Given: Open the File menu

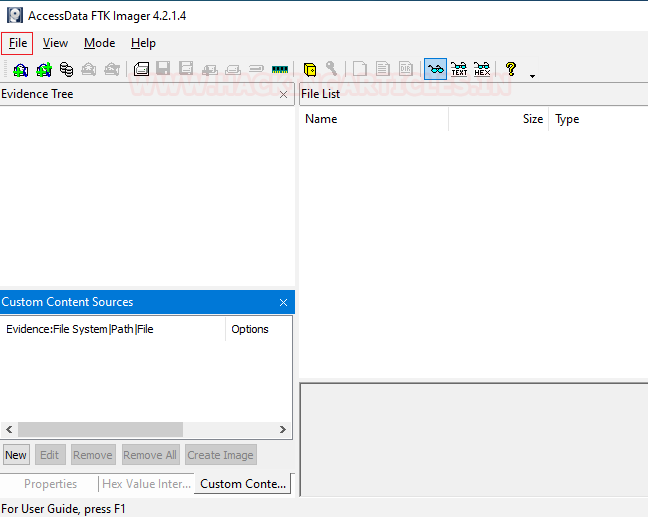Looking at the screenshot, I should 17,43.
